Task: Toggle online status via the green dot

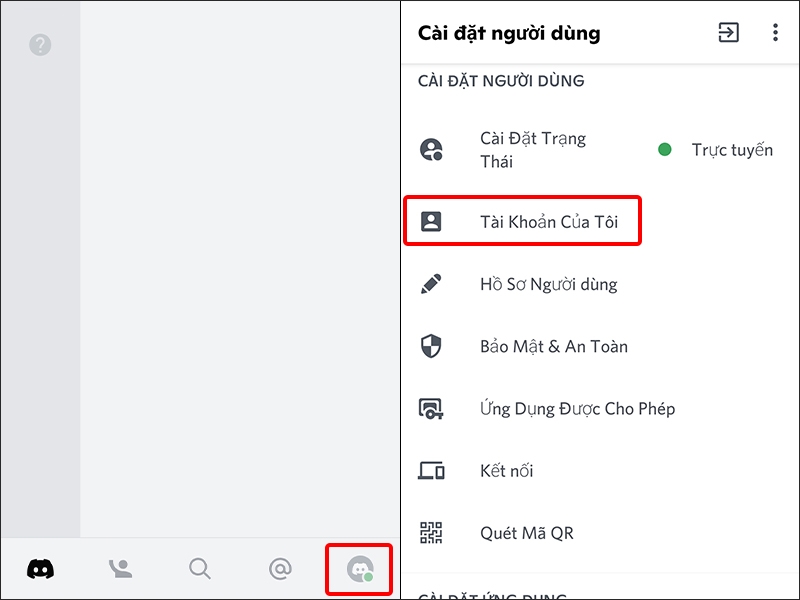Action: click(665, 149)
